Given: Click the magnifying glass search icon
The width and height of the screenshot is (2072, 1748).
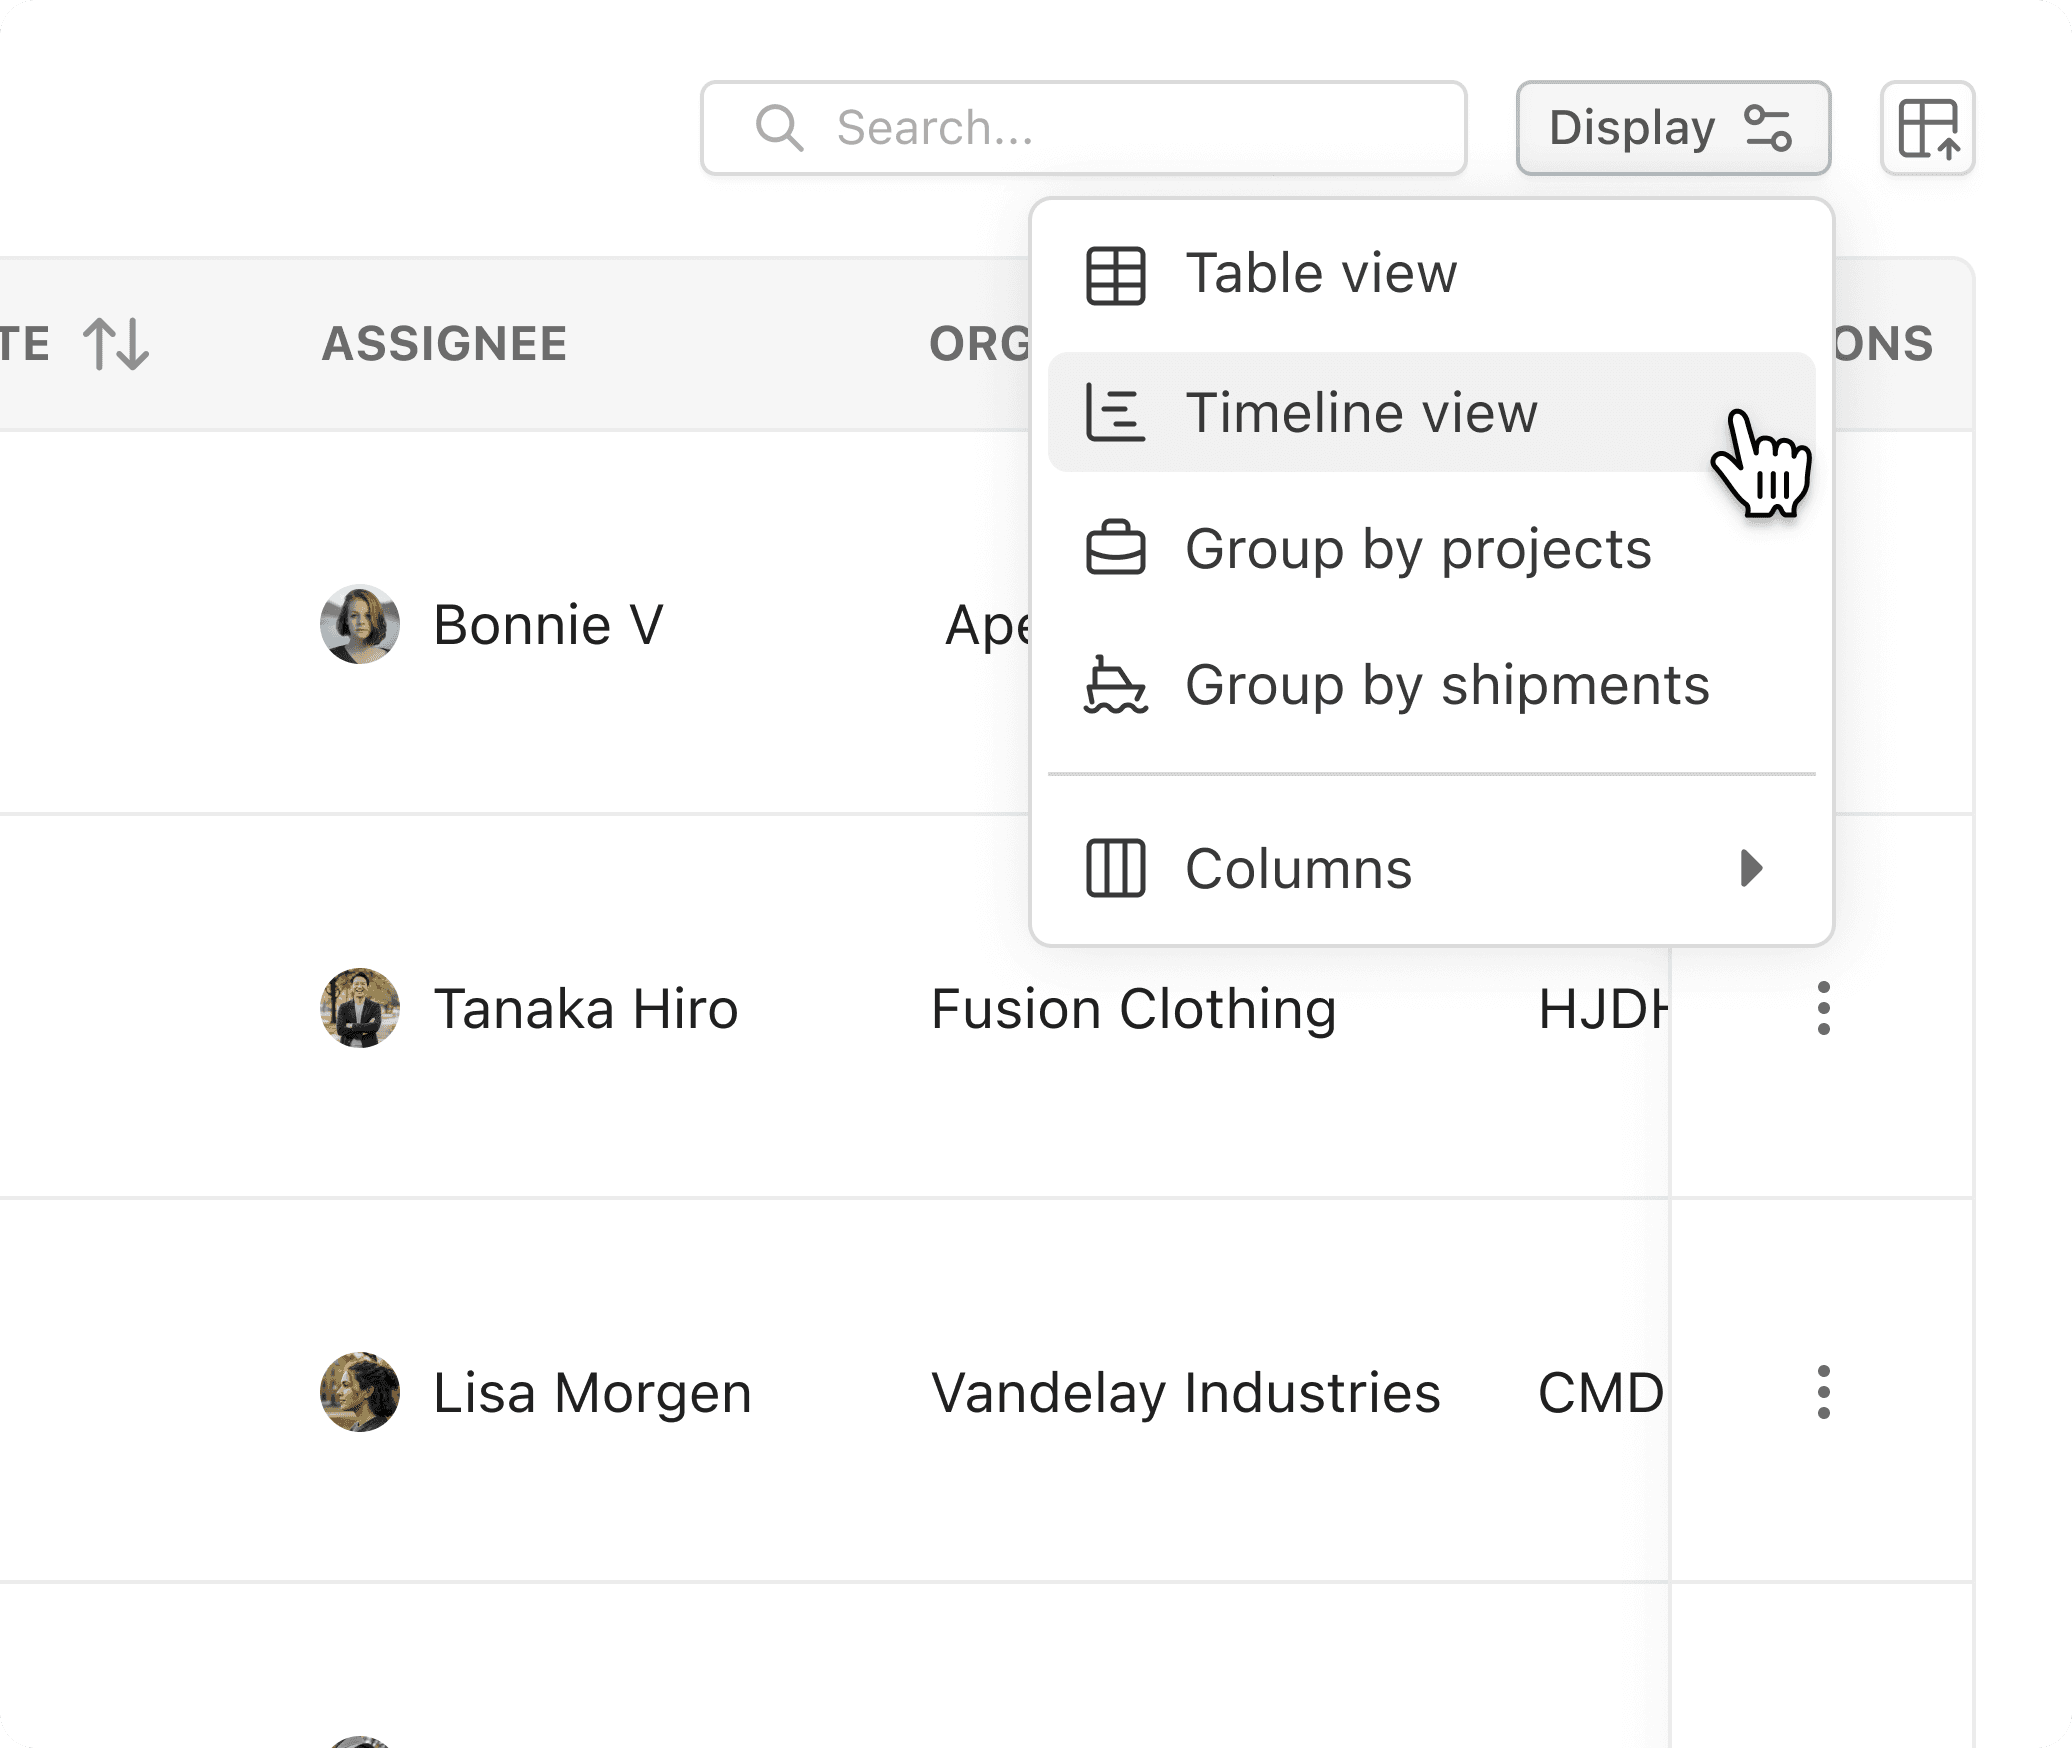Looking at the screenshot, I should click(779, 129).
